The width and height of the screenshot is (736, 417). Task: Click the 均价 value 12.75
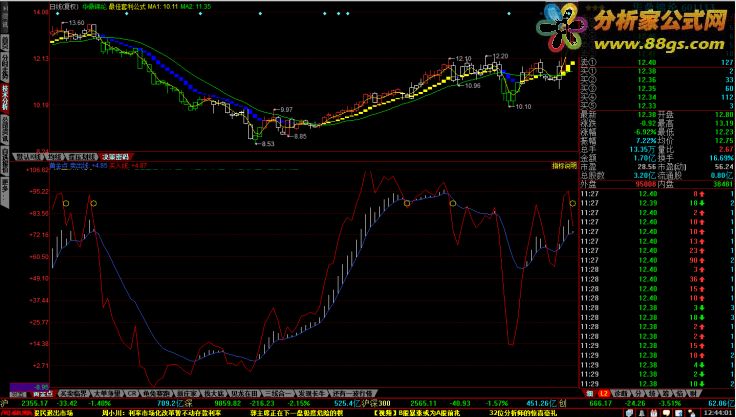[x=724, y=140]
